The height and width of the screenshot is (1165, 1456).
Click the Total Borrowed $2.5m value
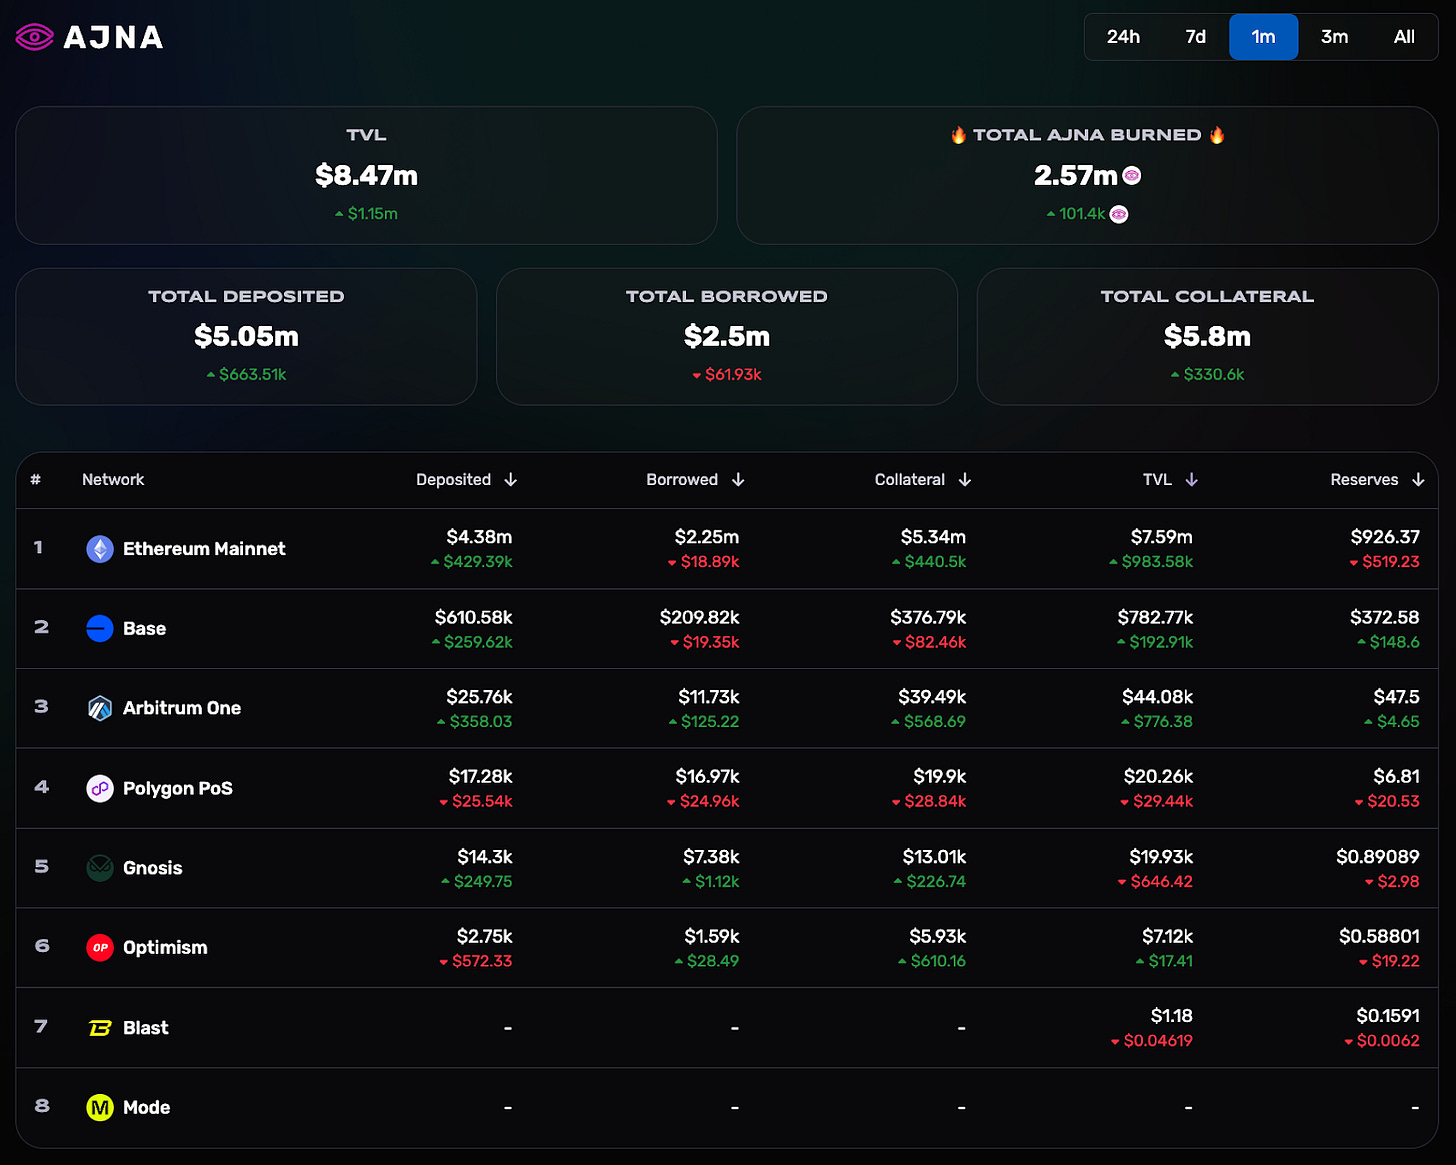(x=727, y=337)
